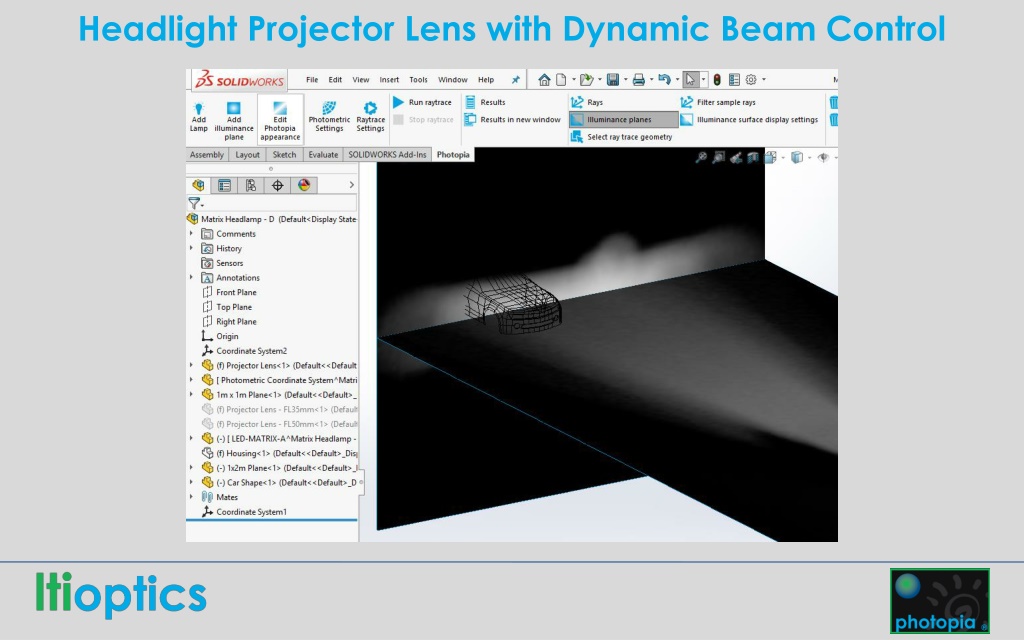
Task: Click the Rebuild traffic light icon
Action: [x=717, y=80]
